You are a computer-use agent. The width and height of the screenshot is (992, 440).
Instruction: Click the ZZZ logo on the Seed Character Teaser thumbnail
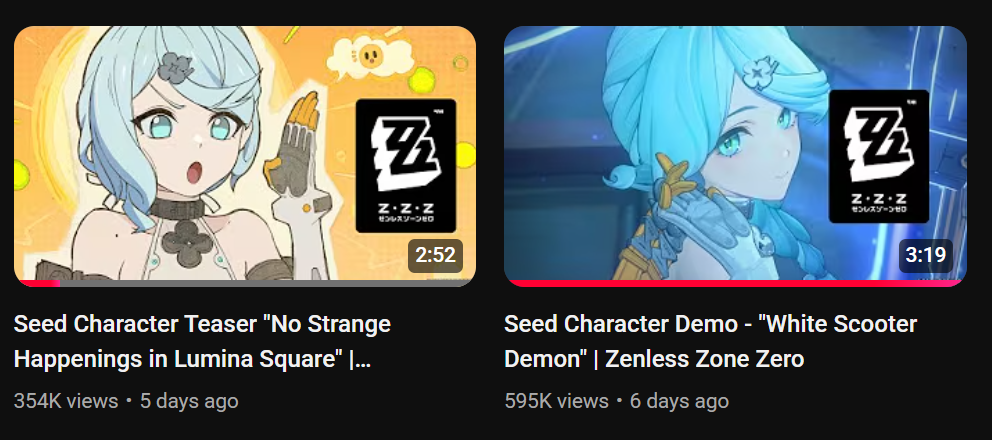[x=406, y=165]
